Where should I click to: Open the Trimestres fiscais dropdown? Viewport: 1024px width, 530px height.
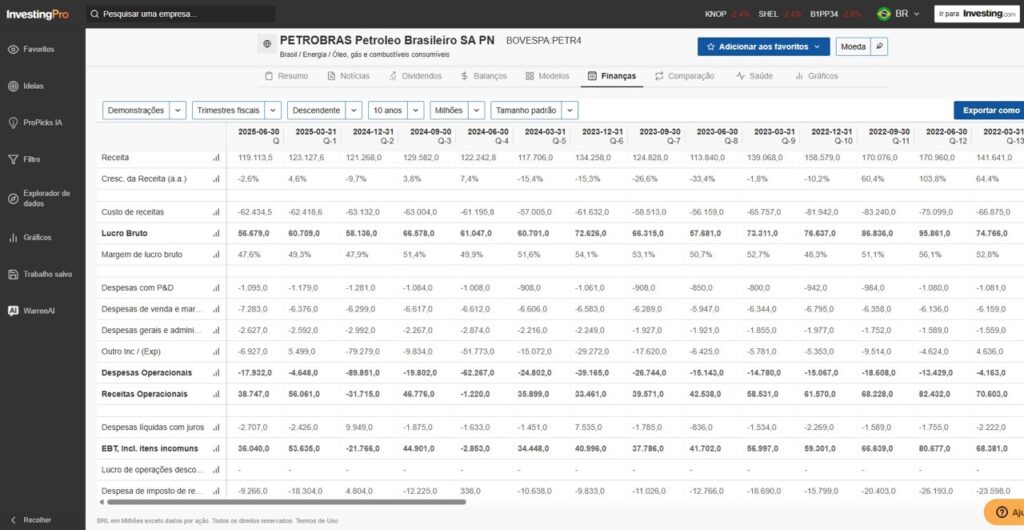point(236,110)
